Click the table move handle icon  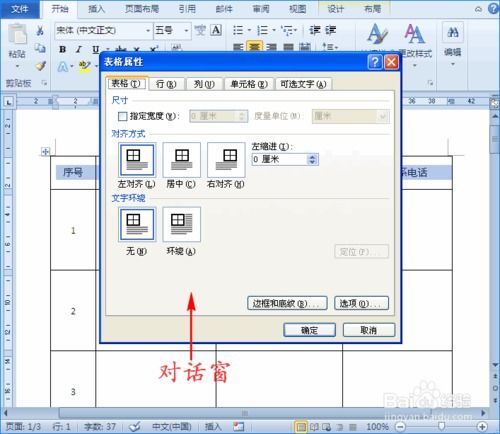click(45, 152)
